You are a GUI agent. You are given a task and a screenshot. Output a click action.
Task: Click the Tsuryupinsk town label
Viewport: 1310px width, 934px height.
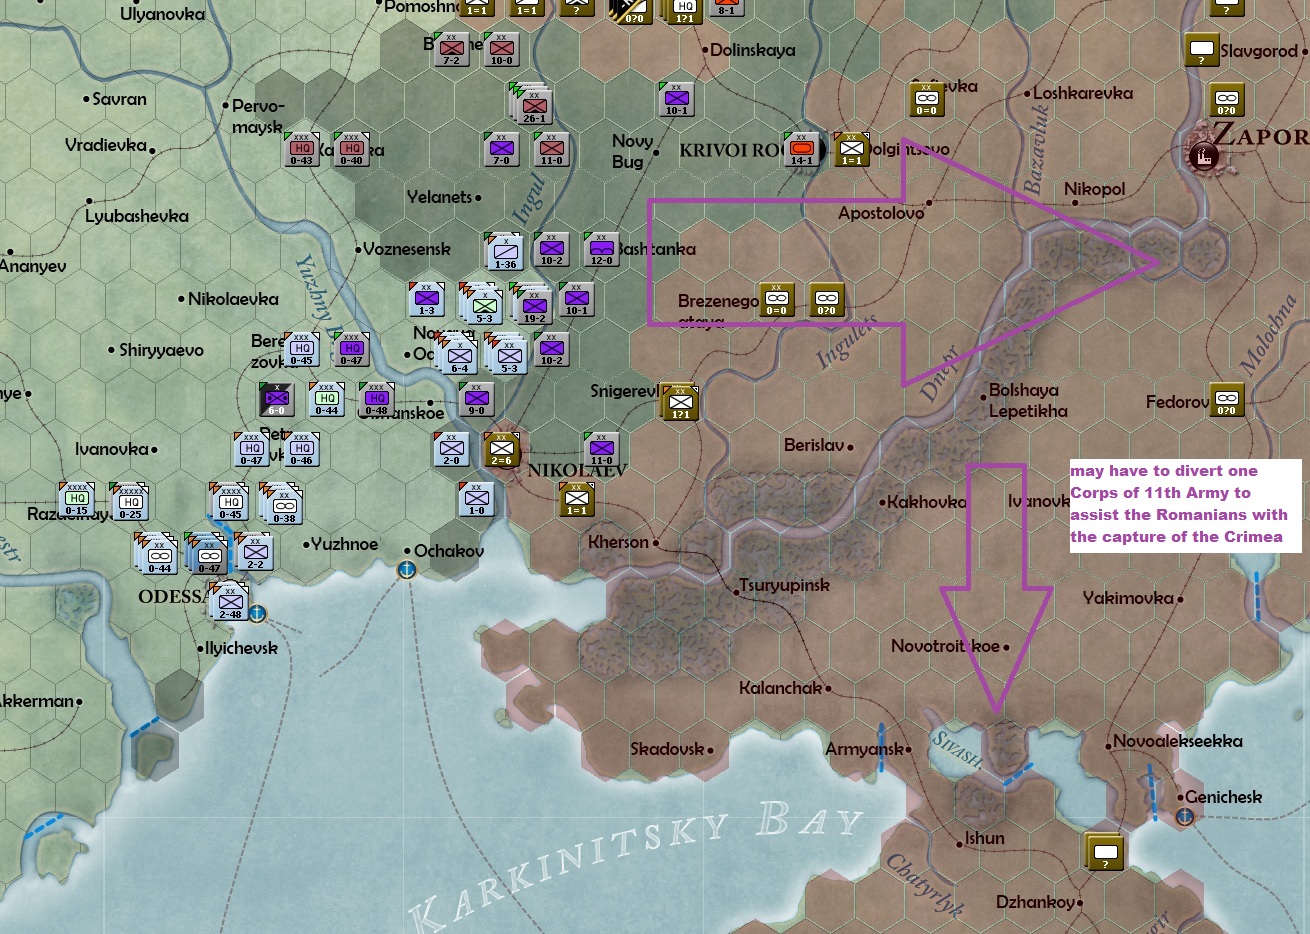coord(784,586)
